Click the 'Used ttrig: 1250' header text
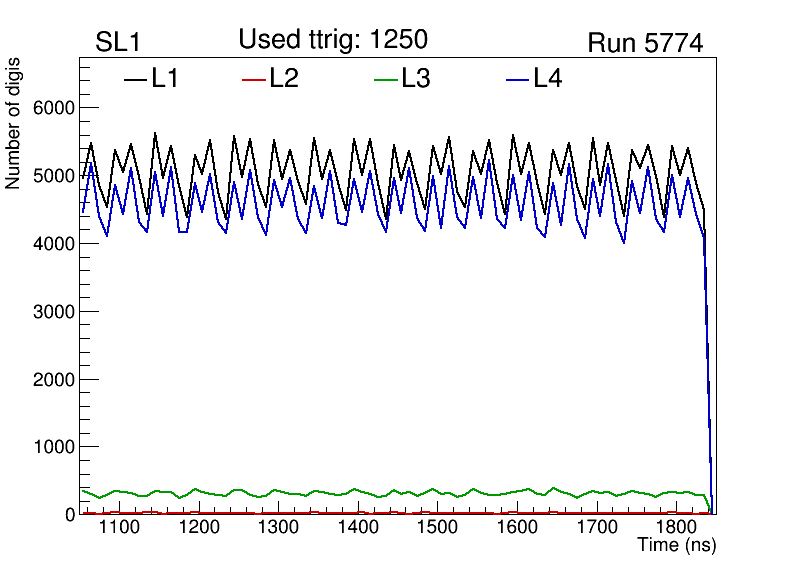This screenshot has width=796, height=572. coord(333,40)
